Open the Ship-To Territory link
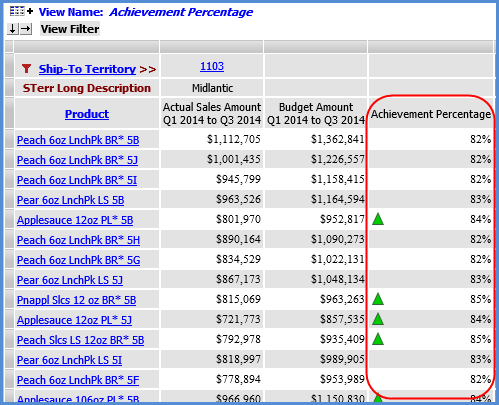This screenshot has width=499, height=405. (x=87, y=69)
